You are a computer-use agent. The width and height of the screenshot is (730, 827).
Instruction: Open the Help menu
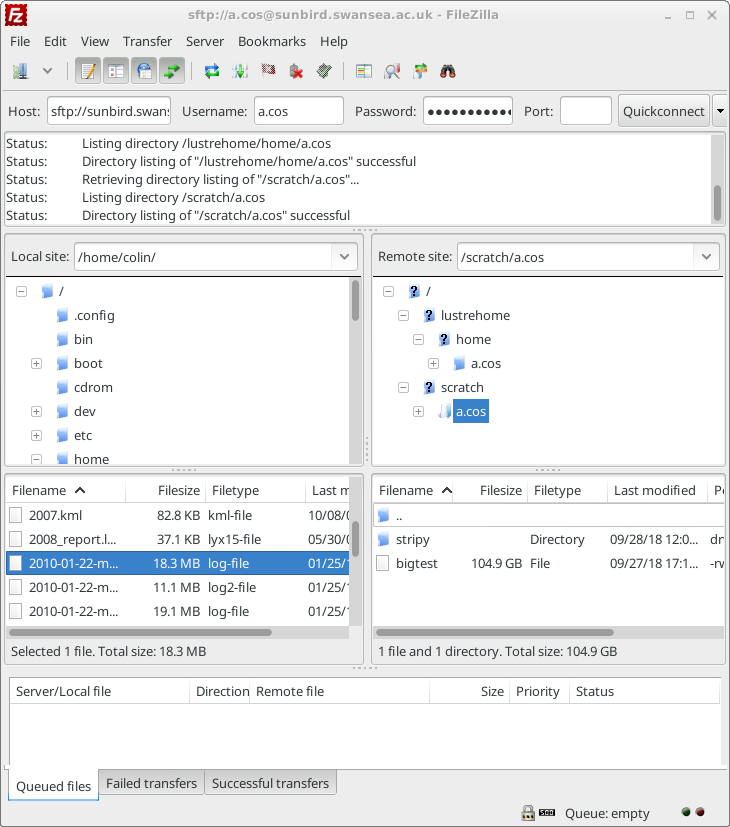[x=333, y=42]
